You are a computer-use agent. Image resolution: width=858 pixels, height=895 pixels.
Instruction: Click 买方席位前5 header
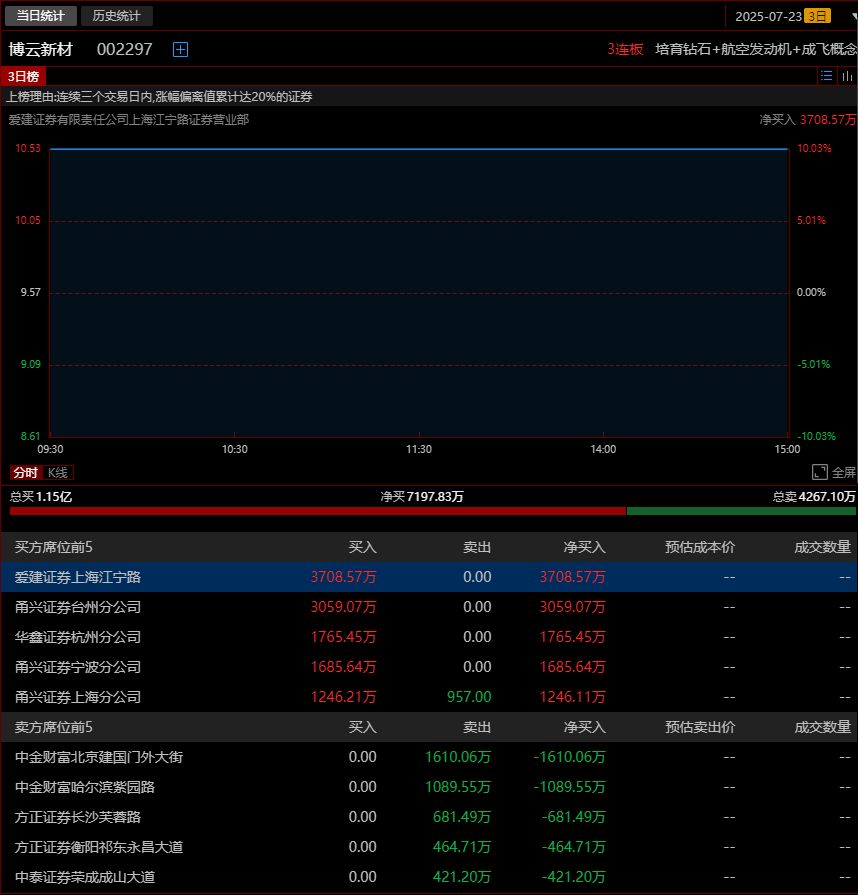54,547
